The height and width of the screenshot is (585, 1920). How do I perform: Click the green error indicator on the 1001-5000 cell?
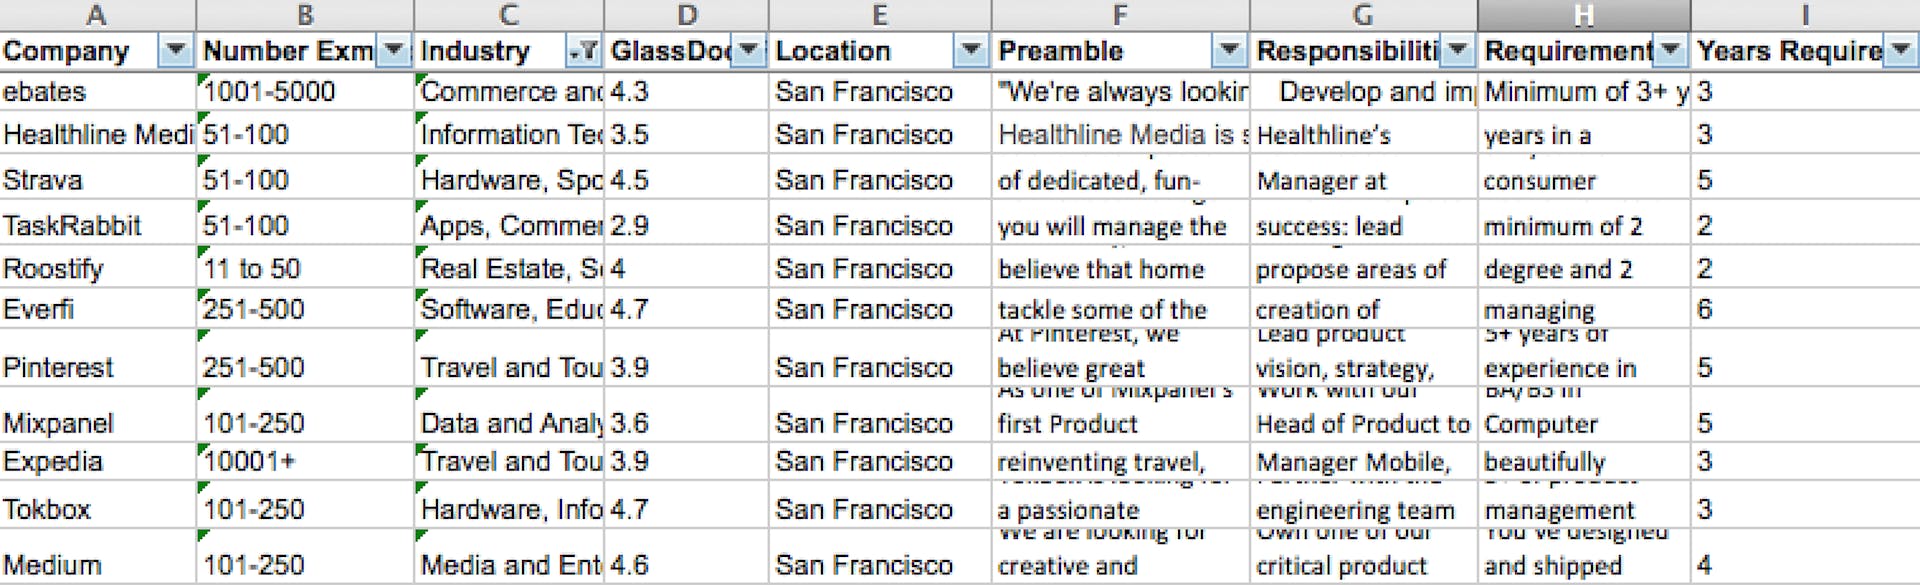pos(202,80)
